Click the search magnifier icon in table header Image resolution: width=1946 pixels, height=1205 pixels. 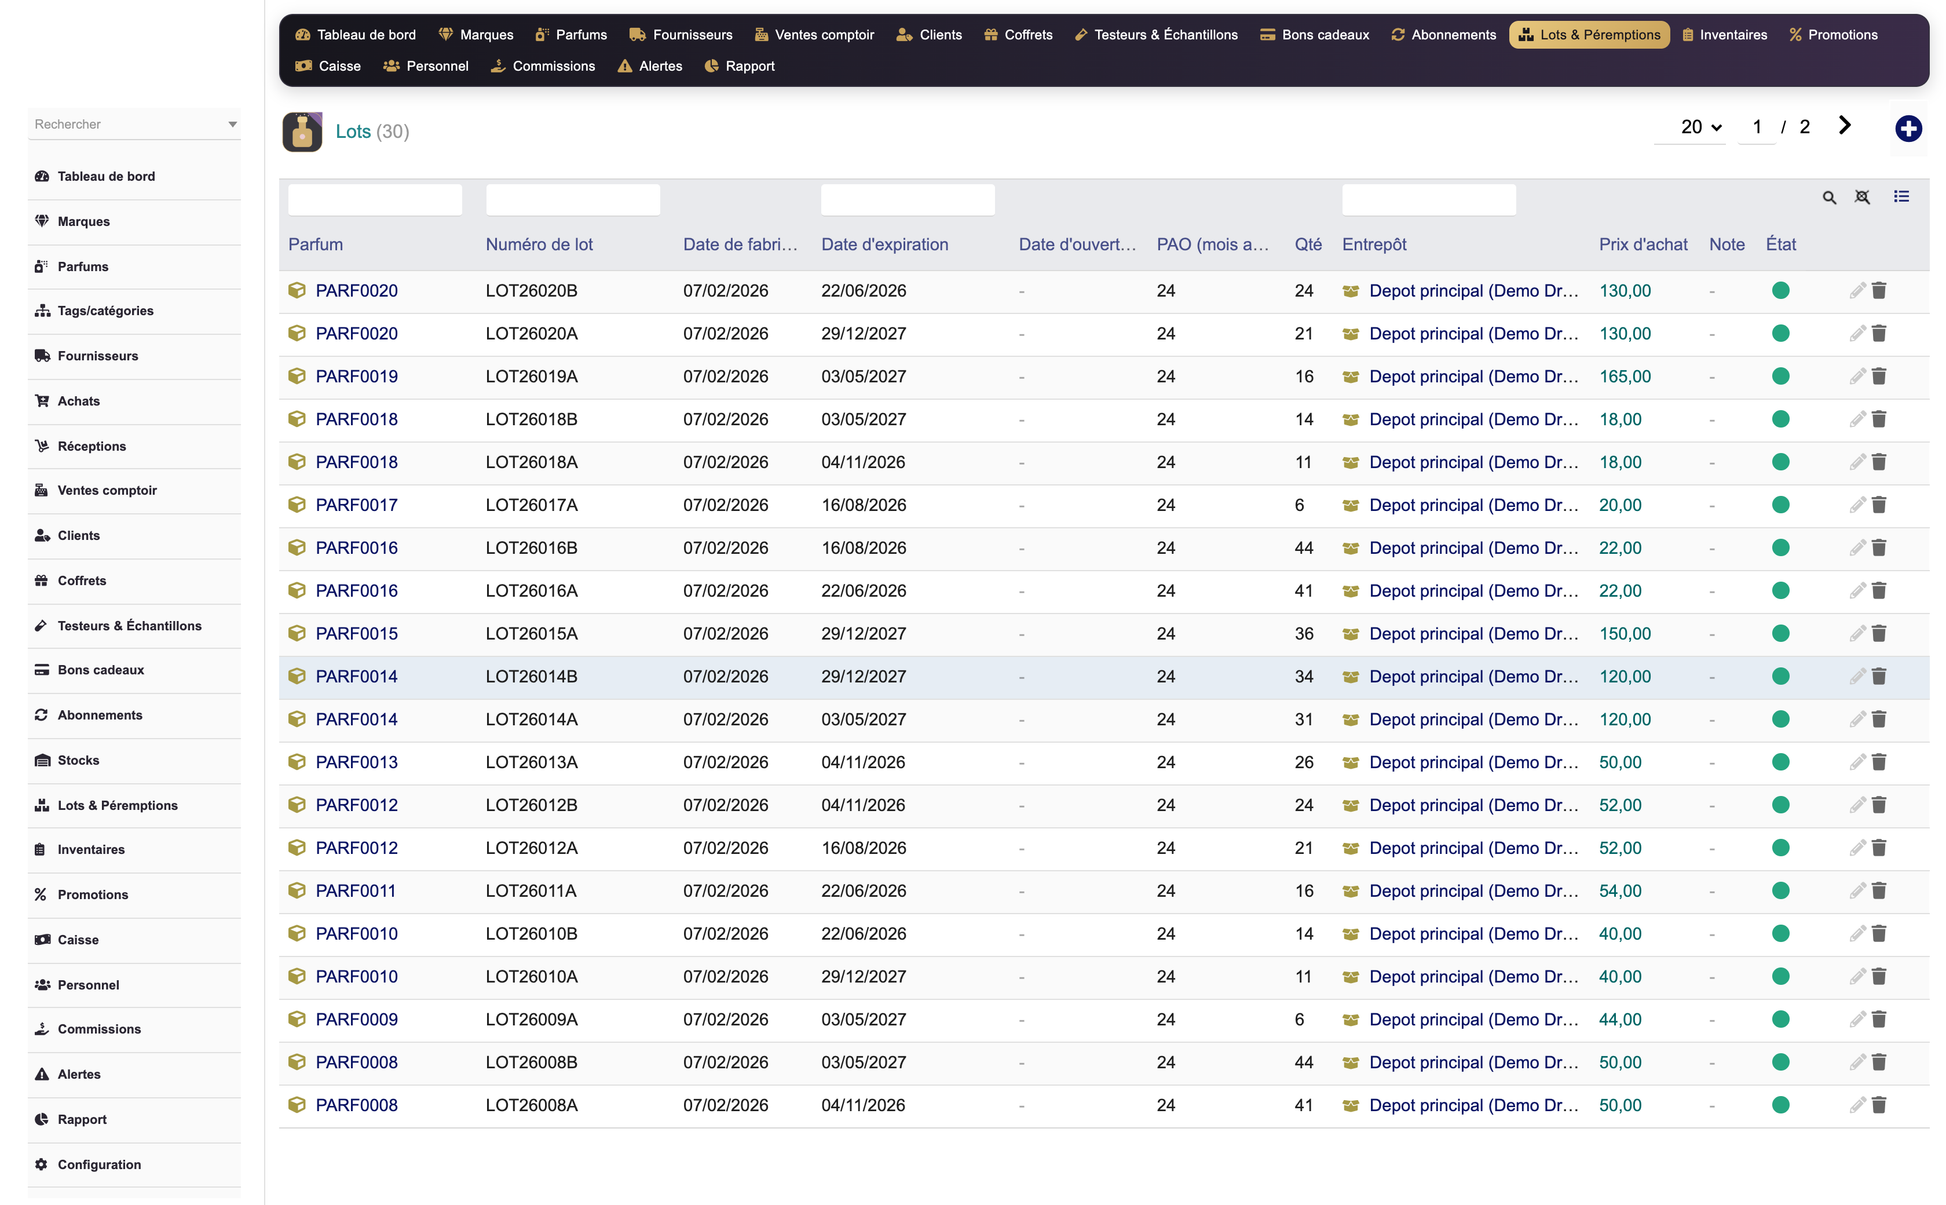(1829, 198)
